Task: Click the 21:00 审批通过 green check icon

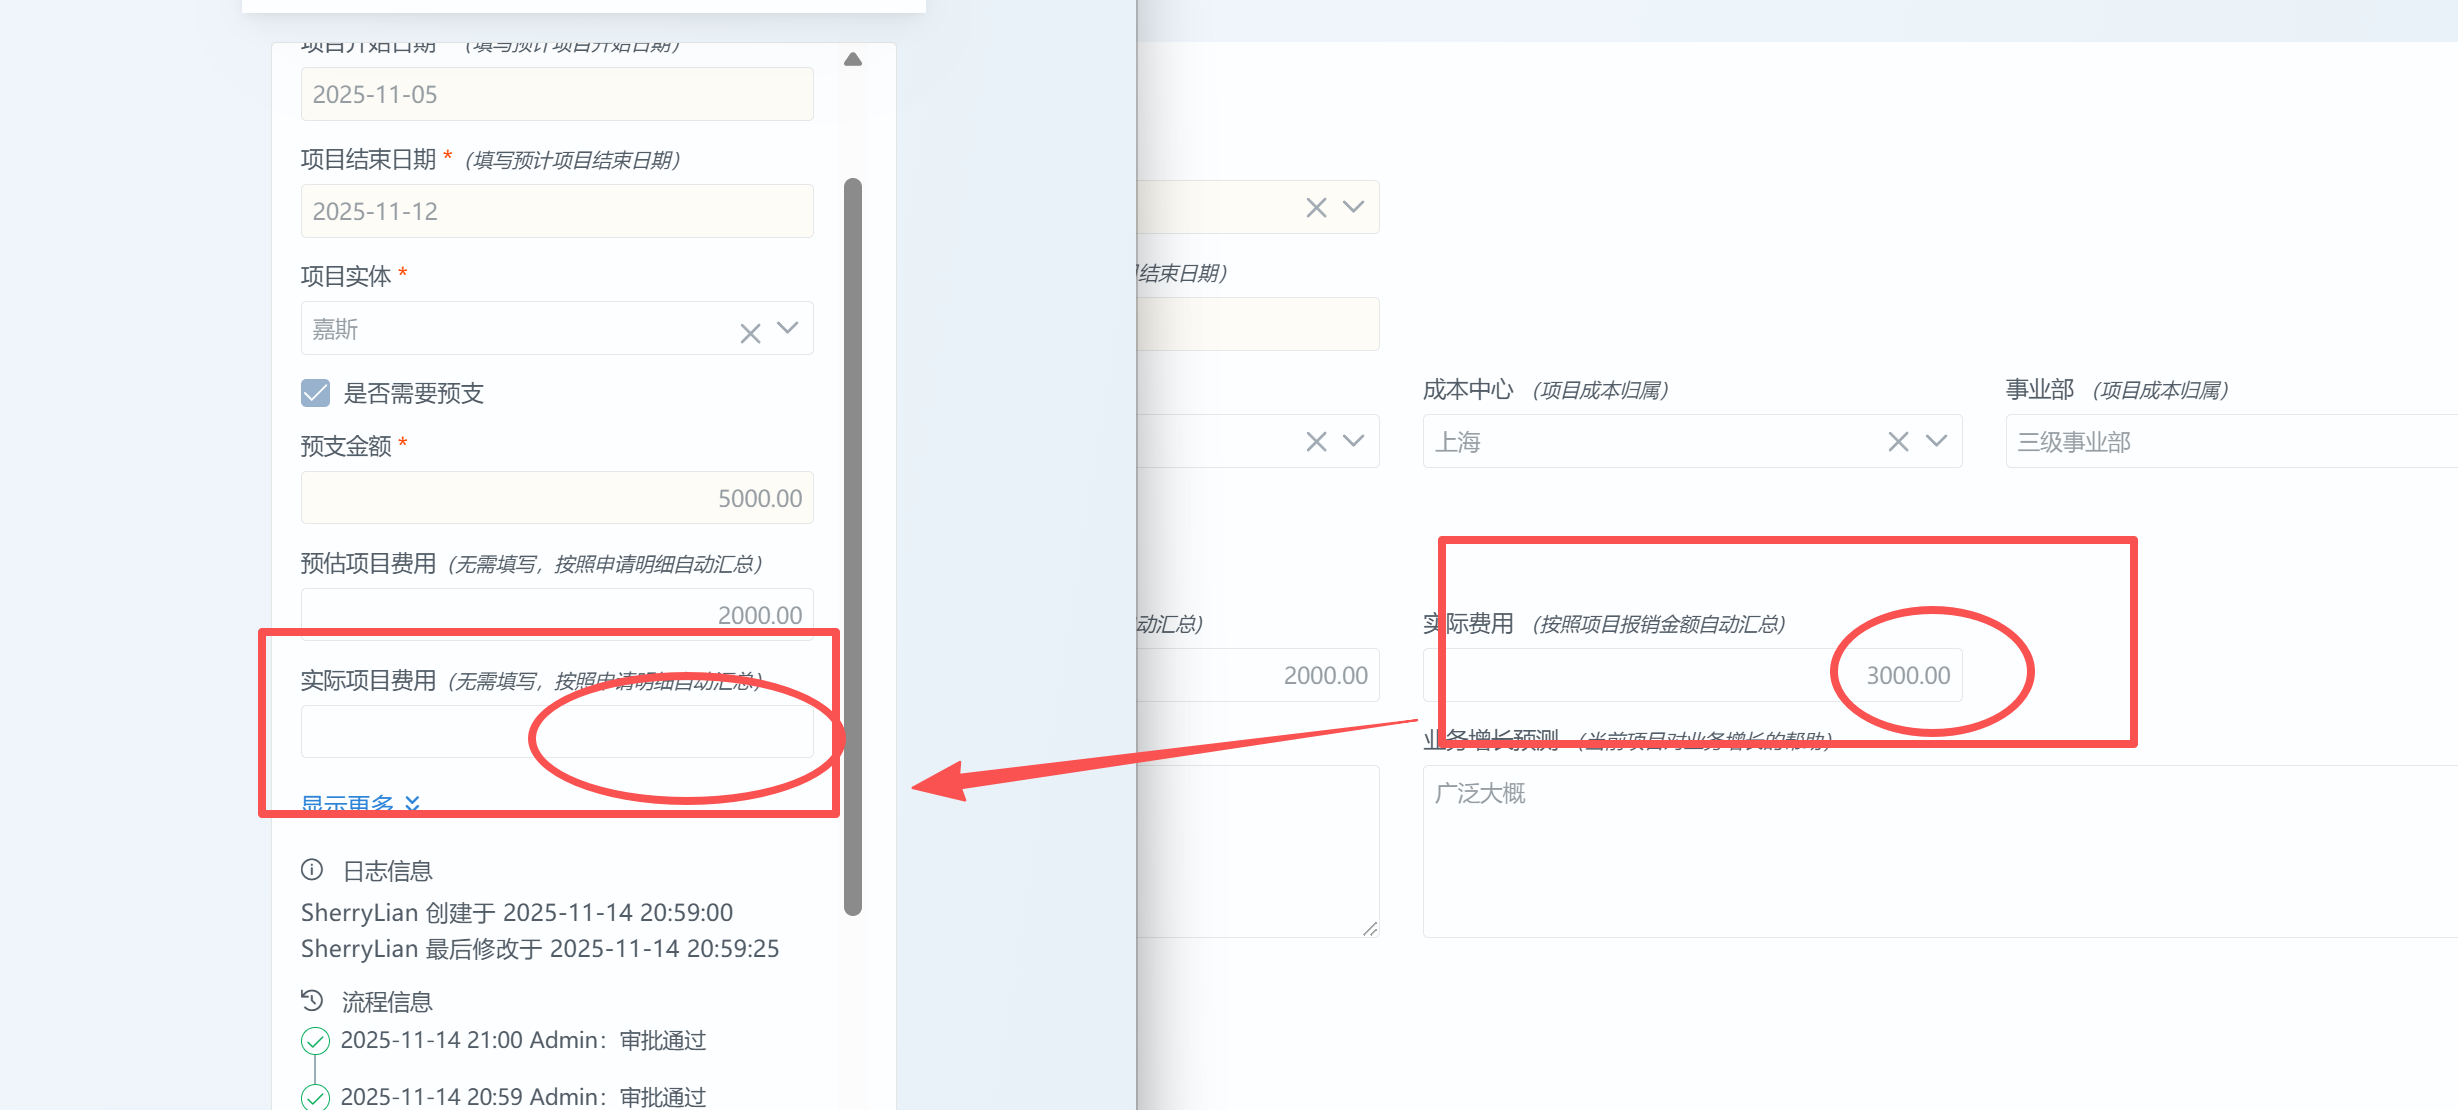Action: [x=315, y=1041]
